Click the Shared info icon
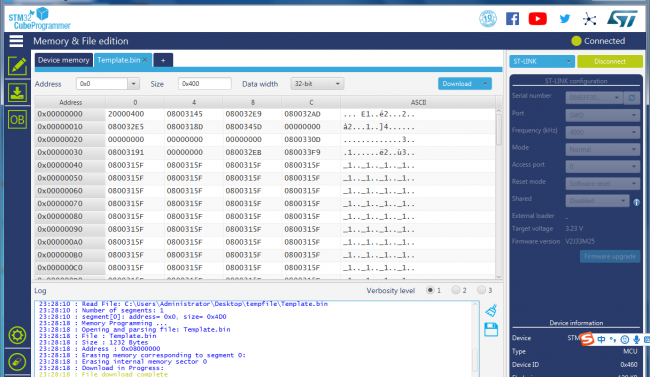Screen dimensions: 650x377 click(x=636, y=202)
